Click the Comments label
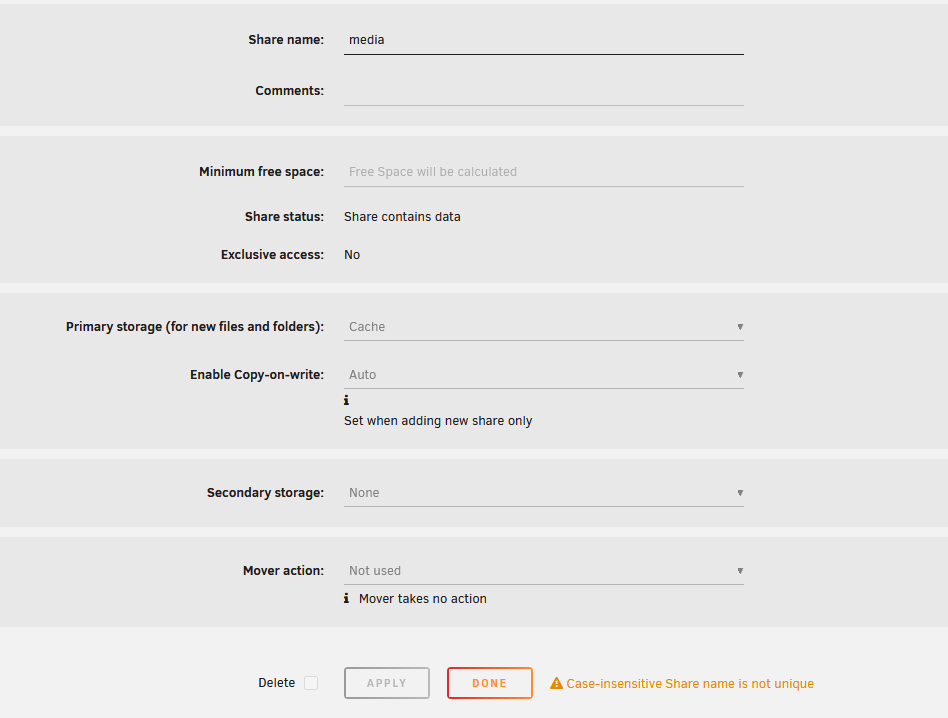This screenshot has height=718, width=948. pos(290,91)
